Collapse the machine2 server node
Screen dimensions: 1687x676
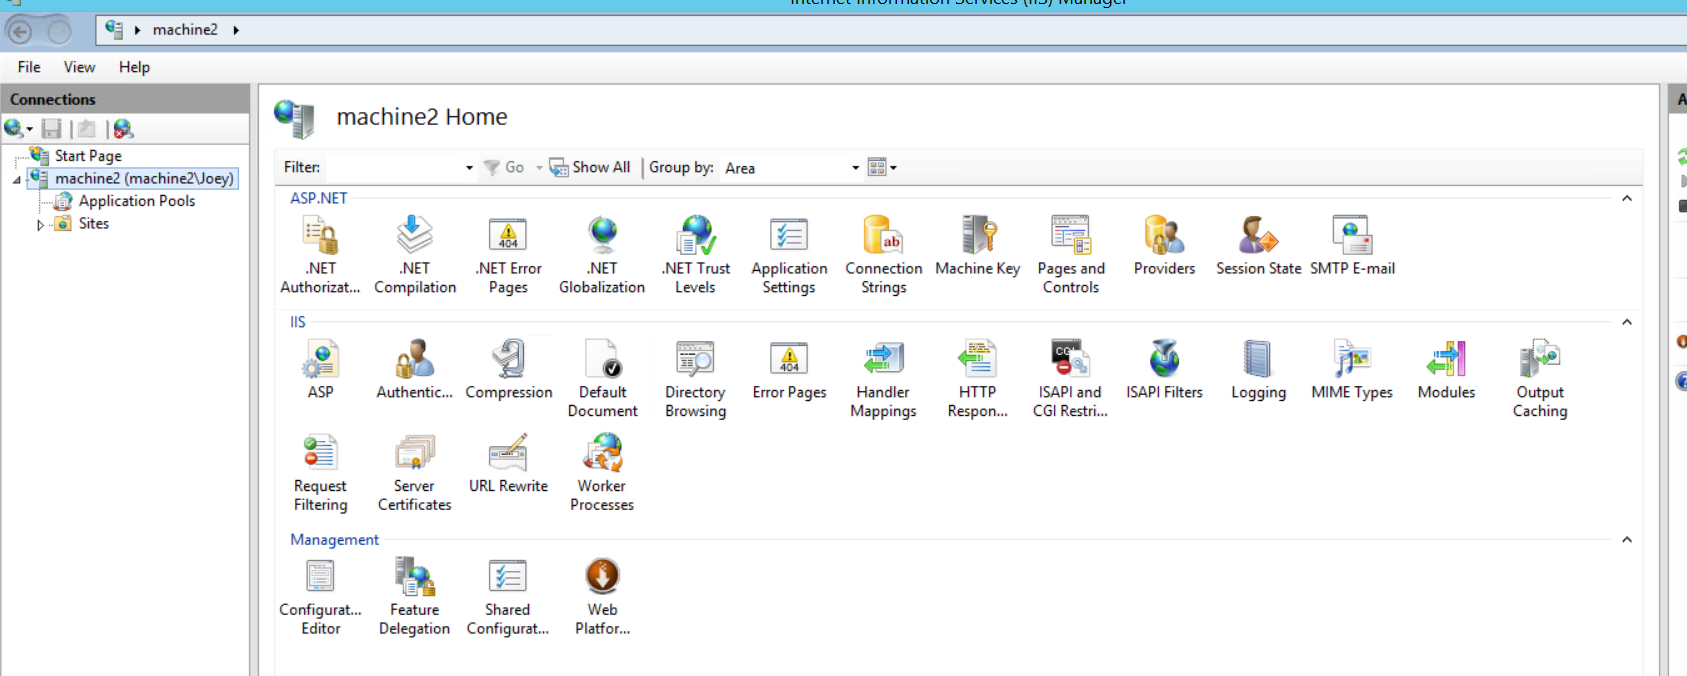pos(16,180)
